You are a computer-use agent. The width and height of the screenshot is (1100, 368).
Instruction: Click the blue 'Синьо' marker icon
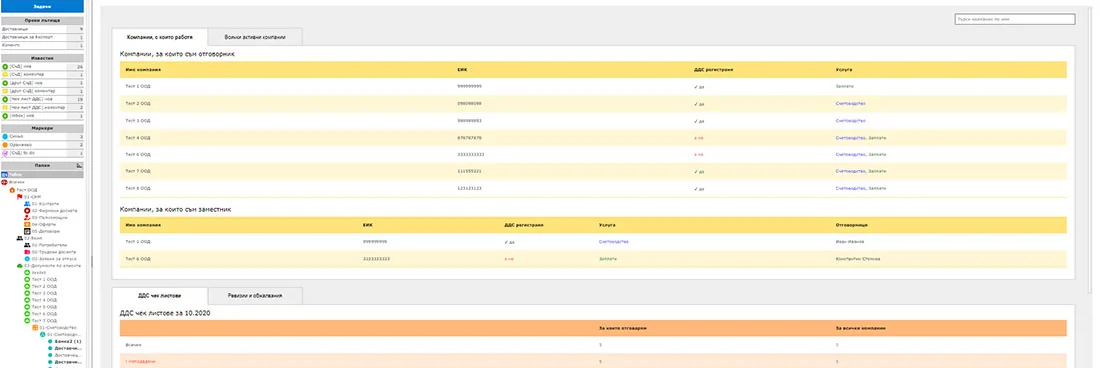point(5,137)
